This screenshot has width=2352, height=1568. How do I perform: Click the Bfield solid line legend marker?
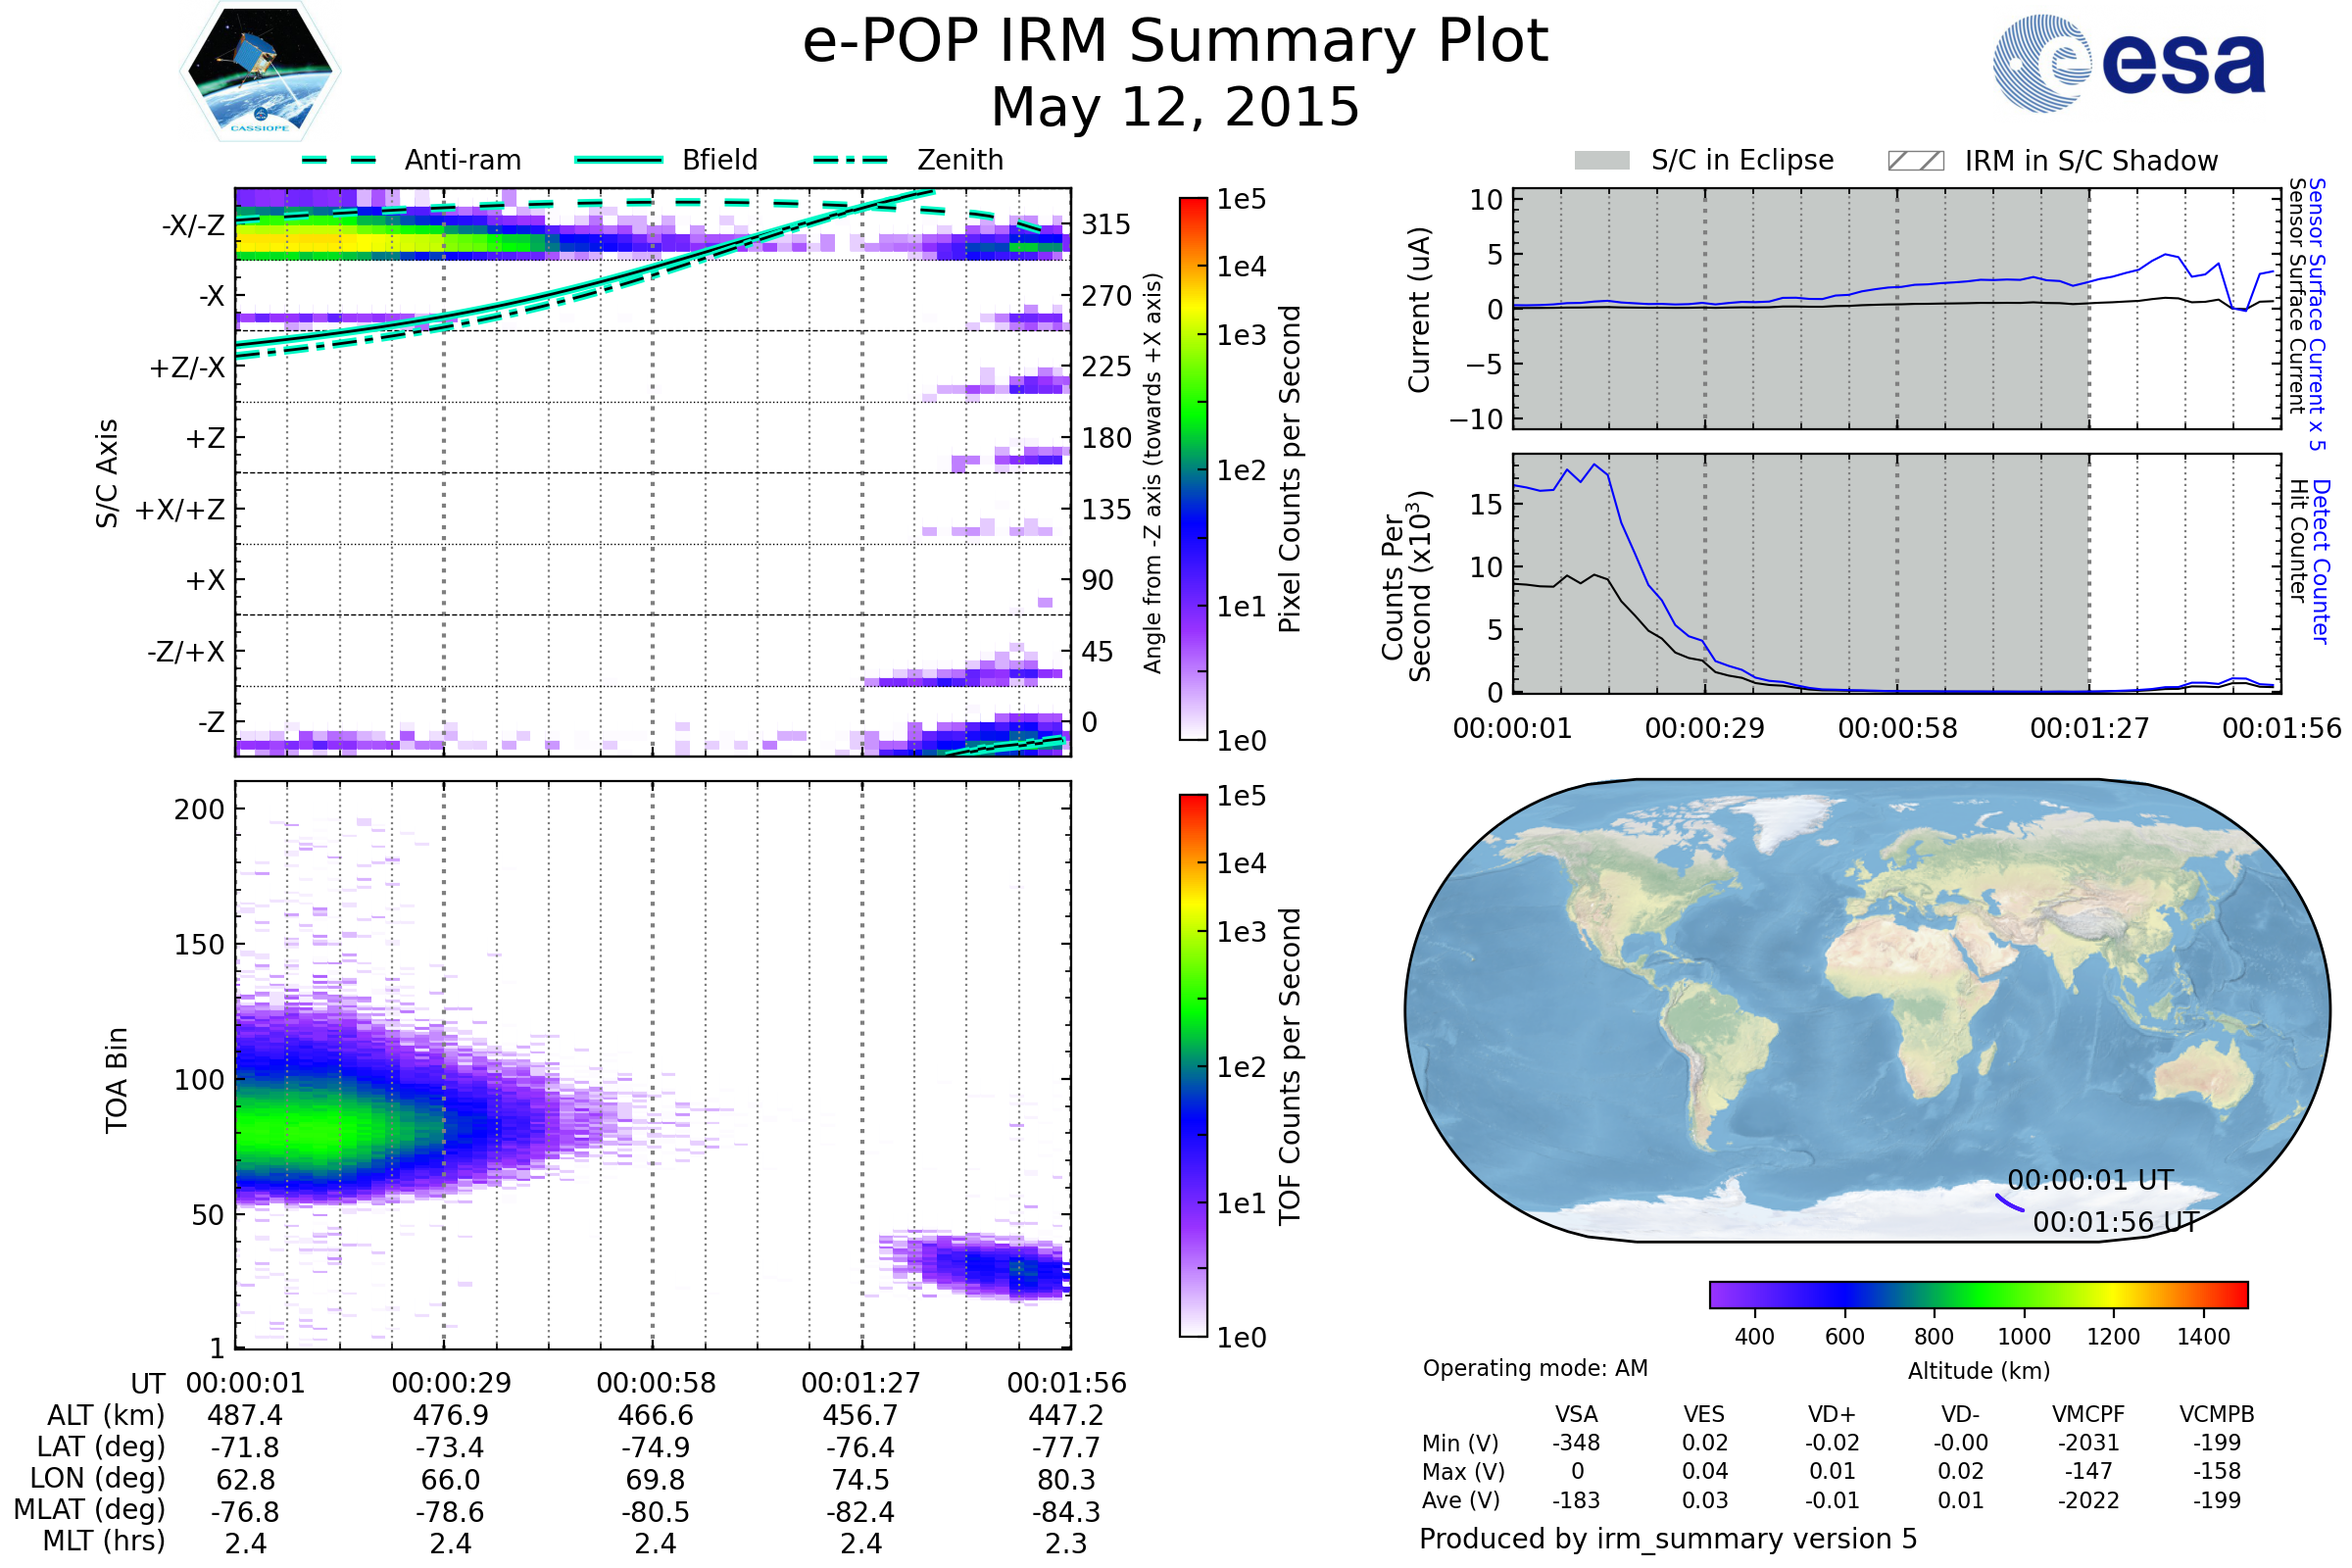tap(618, 160)
